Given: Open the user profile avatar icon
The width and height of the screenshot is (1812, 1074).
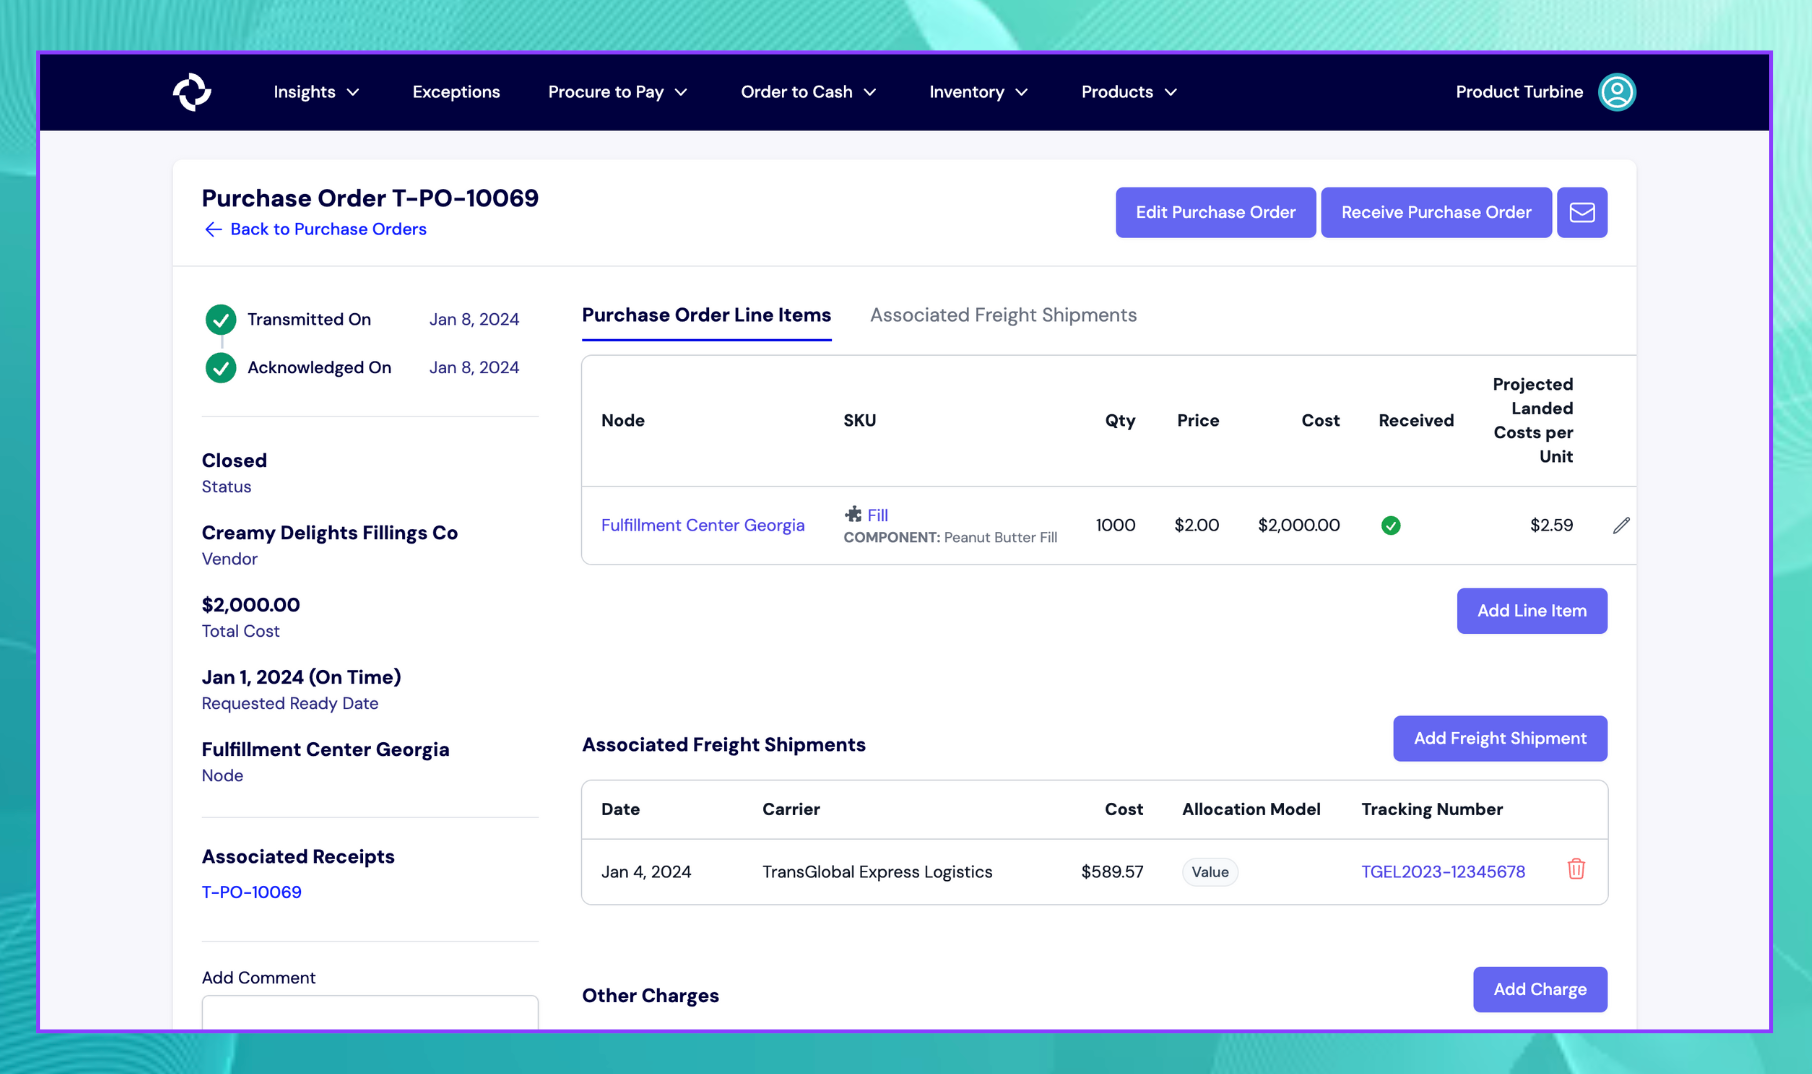Looking at the screenshot, I should 1616,92.
